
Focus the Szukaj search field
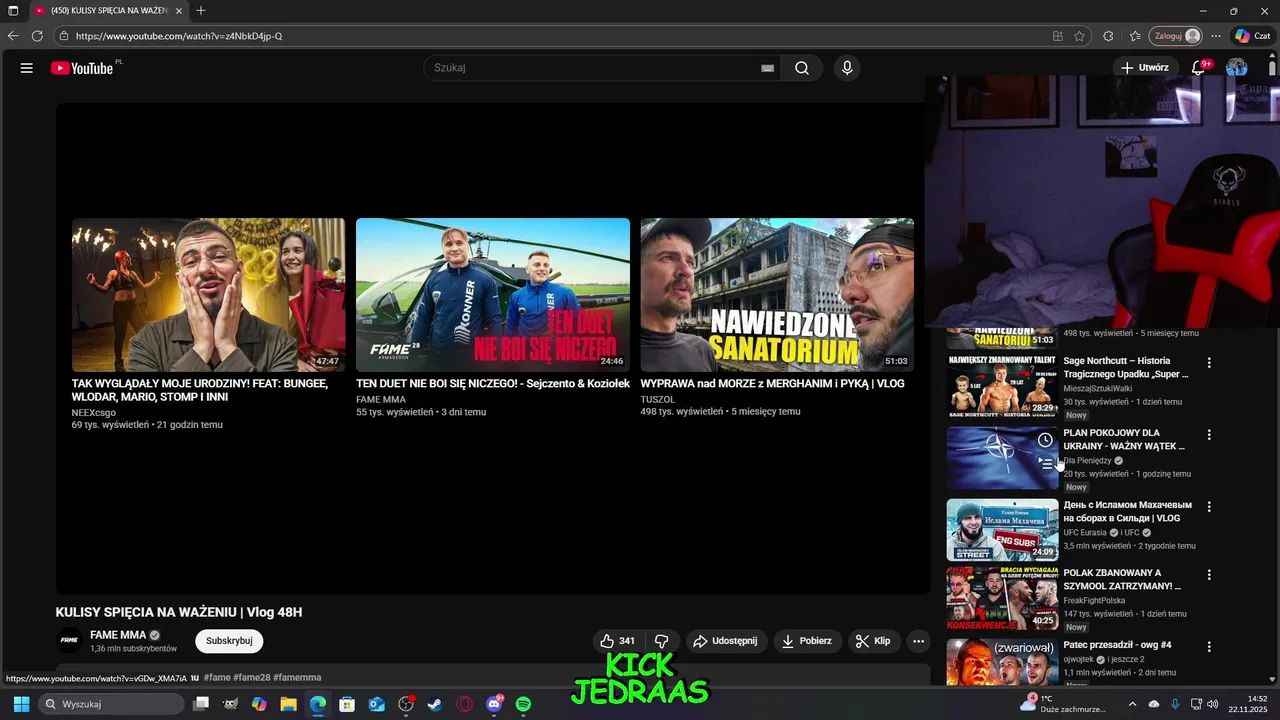pyautogui.click(x=596, y=68)
